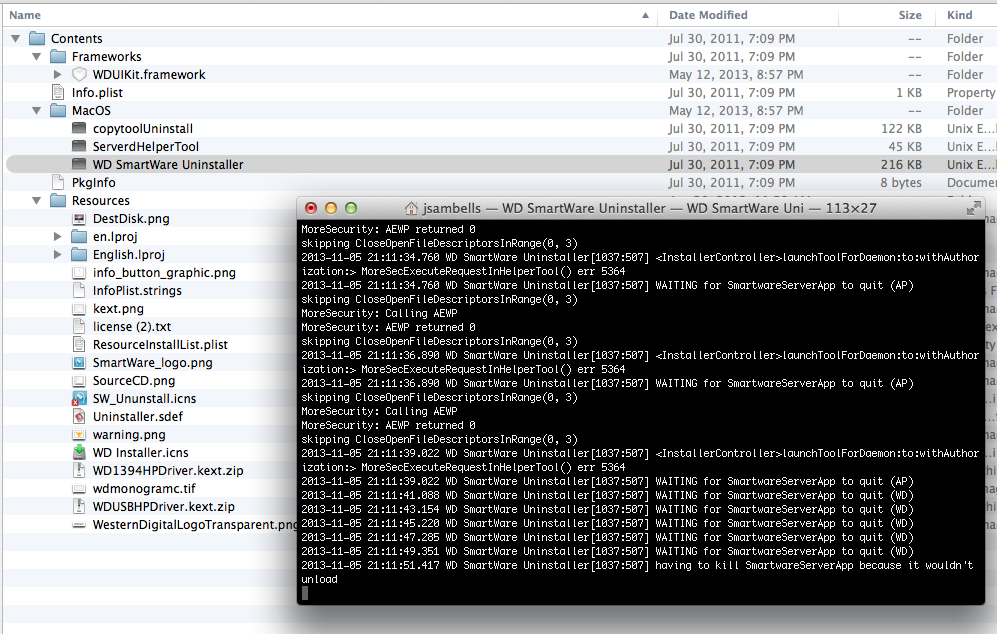Click the MacOS folder icon
The image size is (997, 634).
(58, 111)
